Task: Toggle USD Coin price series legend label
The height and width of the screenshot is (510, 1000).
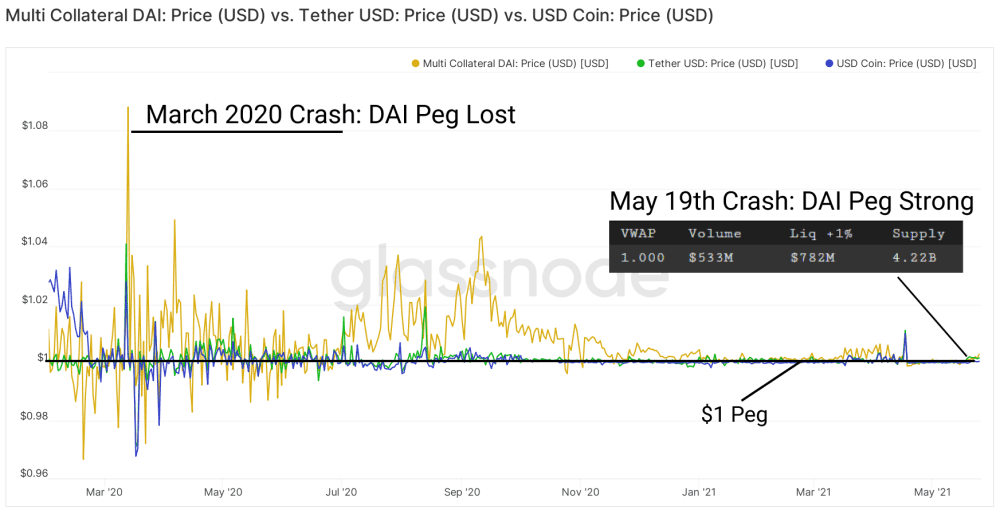Action: (906, 64)
